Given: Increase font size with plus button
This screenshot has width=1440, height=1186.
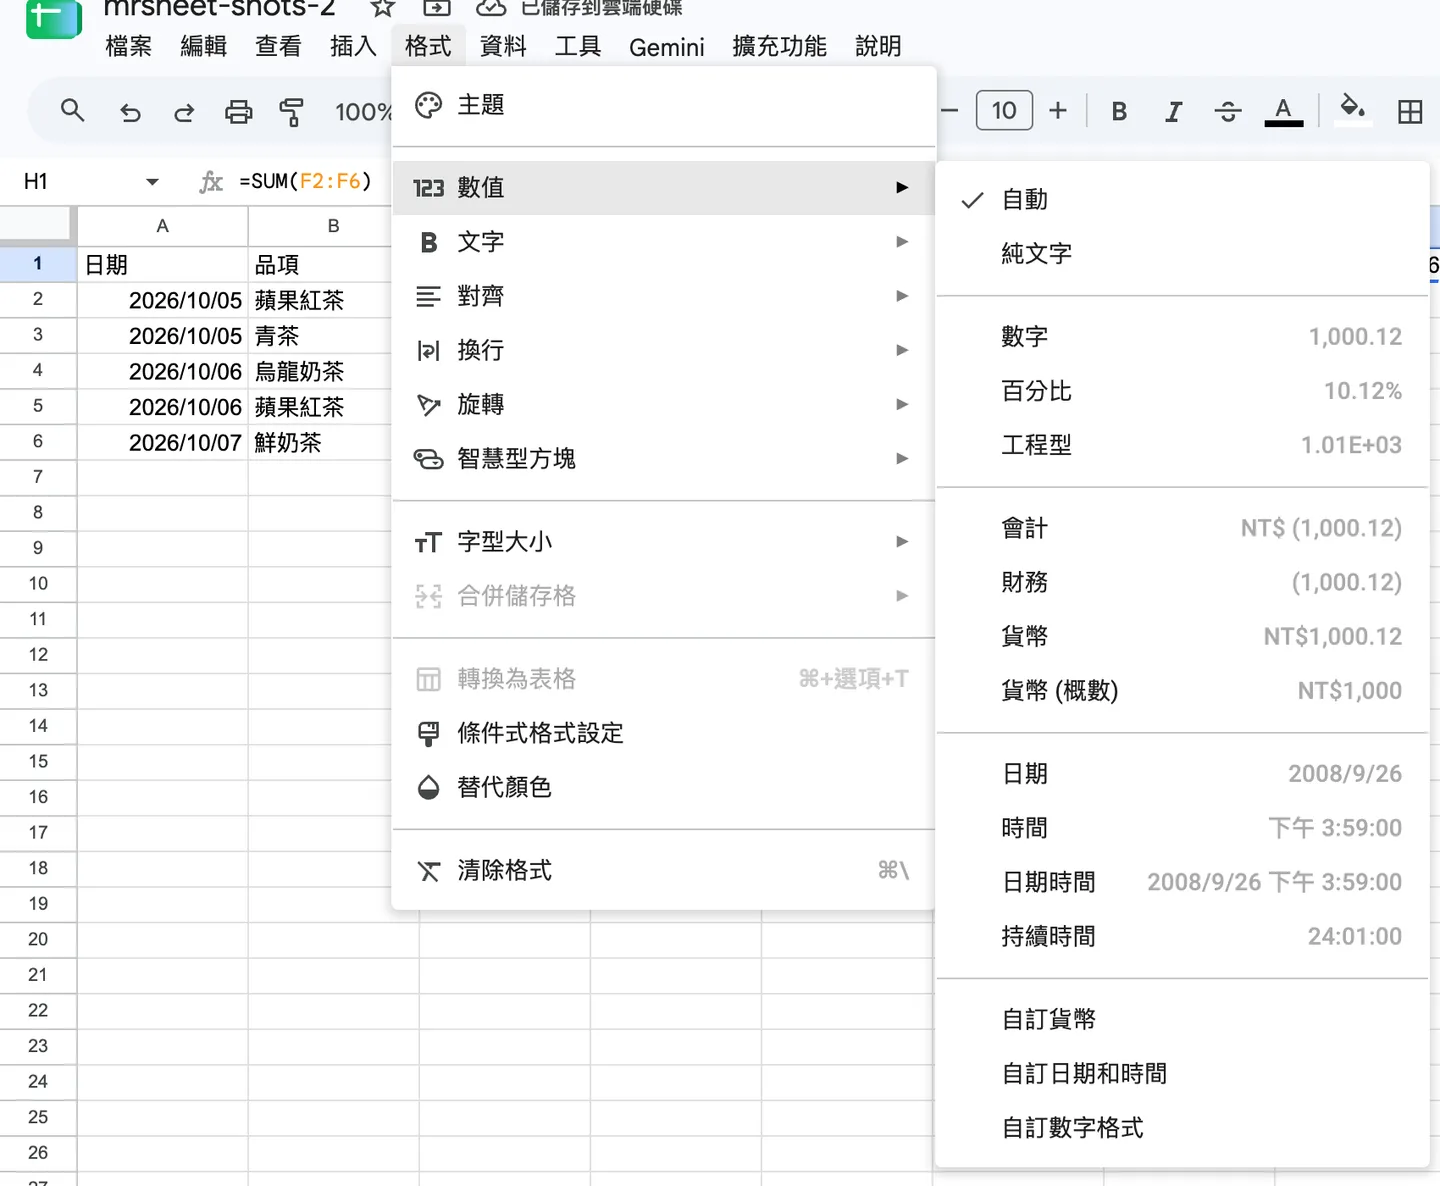Looking at the screenshot, I should tap(1058, 110).
